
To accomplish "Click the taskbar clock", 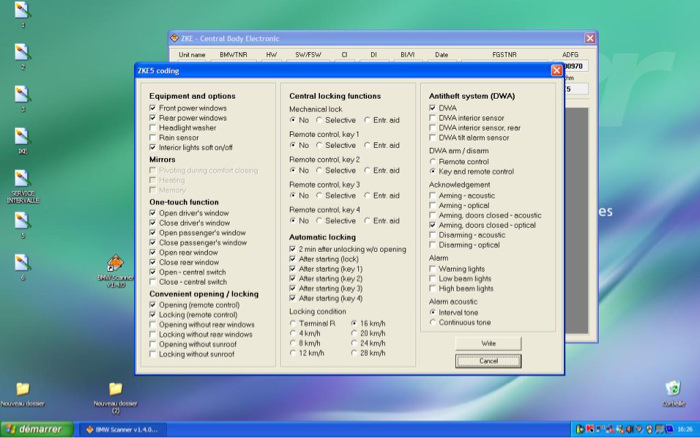I will click(x=685, y=430).
